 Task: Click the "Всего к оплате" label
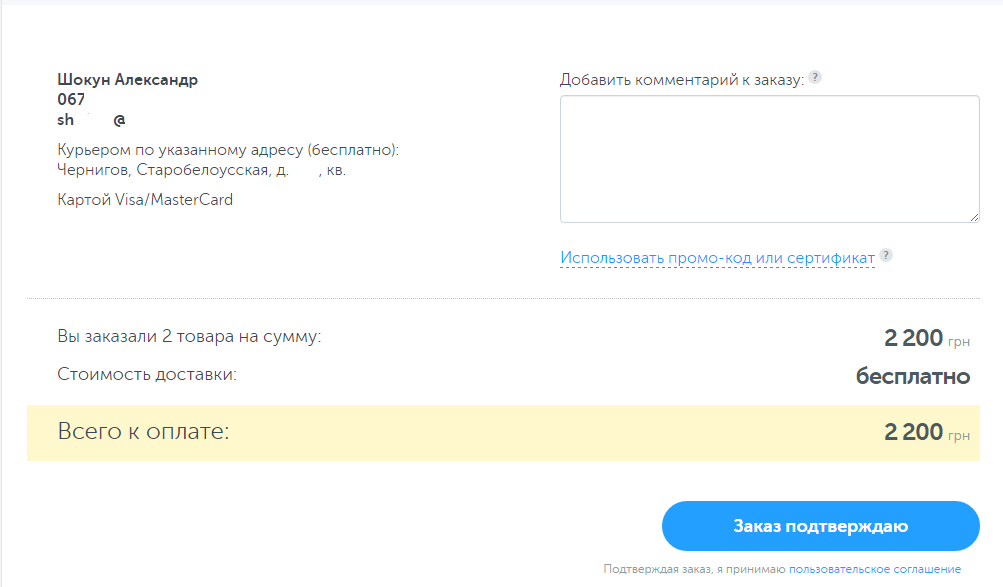144,432
